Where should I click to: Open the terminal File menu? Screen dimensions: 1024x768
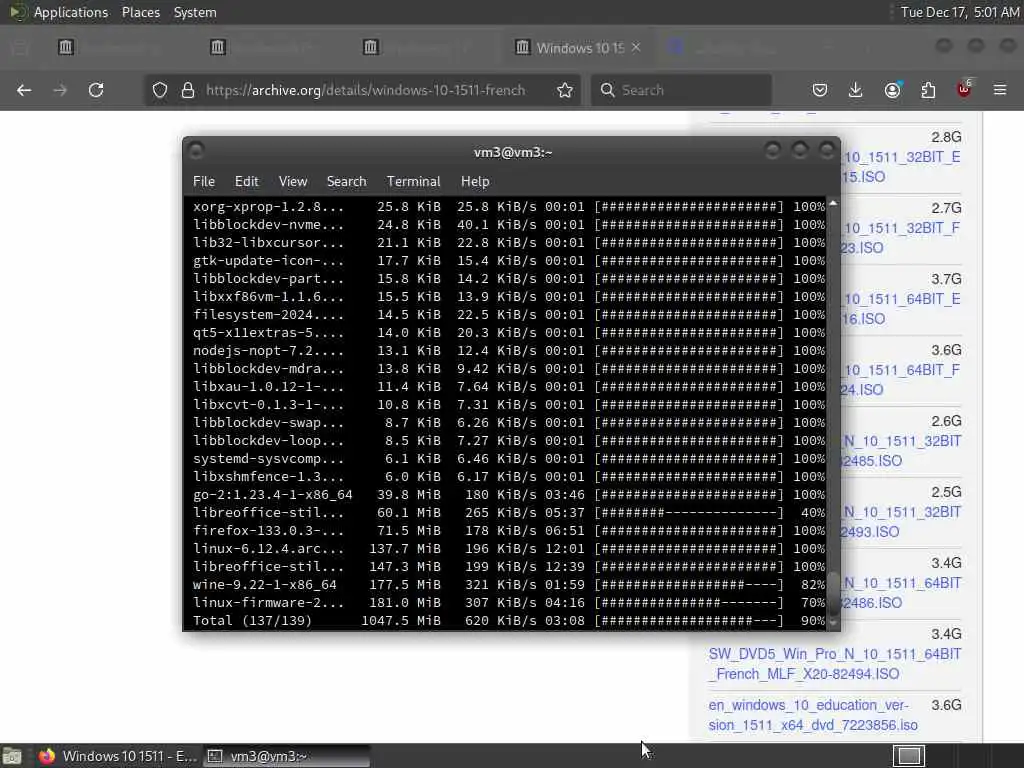pos(204,182)
